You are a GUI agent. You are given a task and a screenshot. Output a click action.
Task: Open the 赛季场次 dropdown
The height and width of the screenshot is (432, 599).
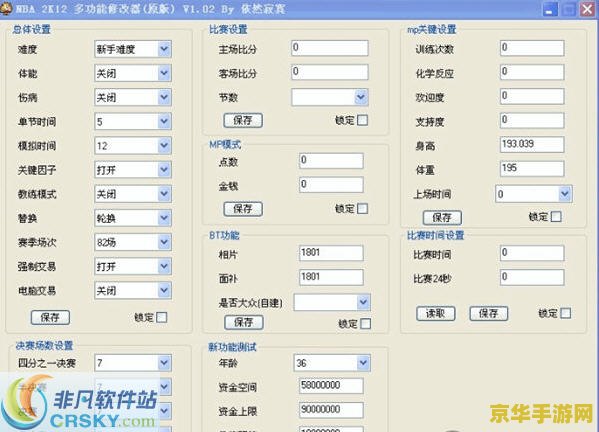164,242
